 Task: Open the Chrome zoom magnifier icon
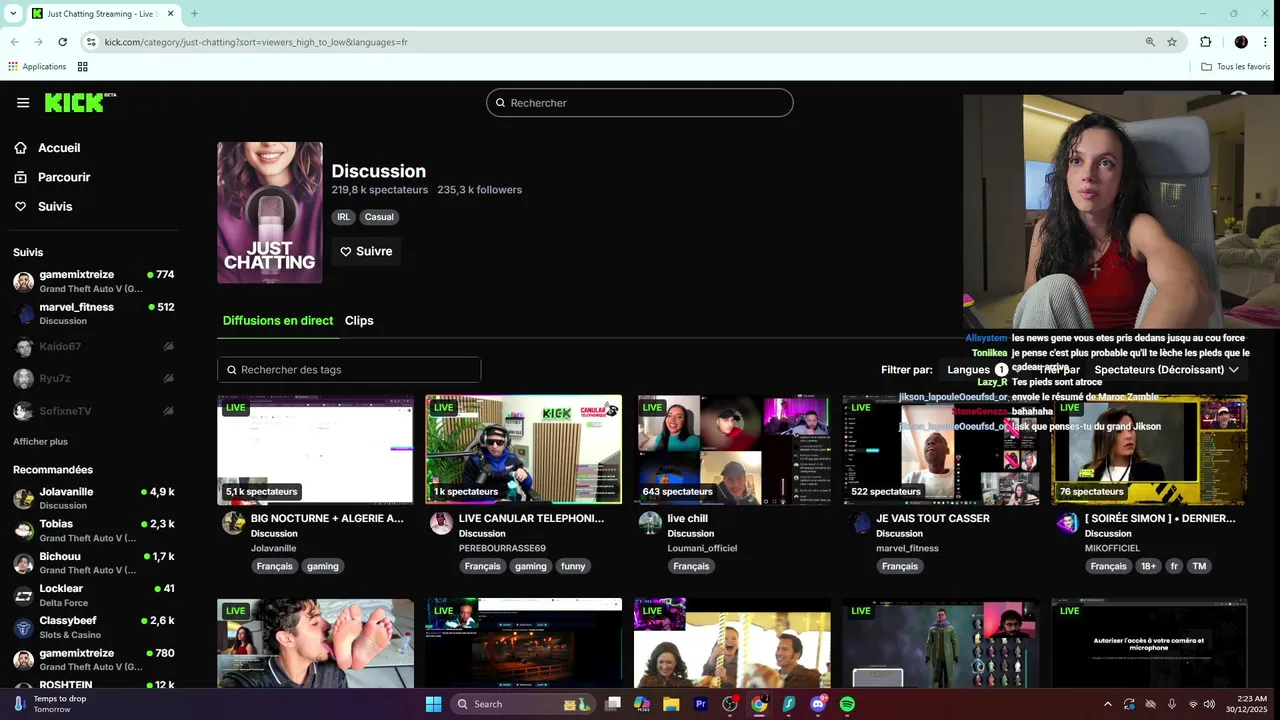(x=1150, y=42)
